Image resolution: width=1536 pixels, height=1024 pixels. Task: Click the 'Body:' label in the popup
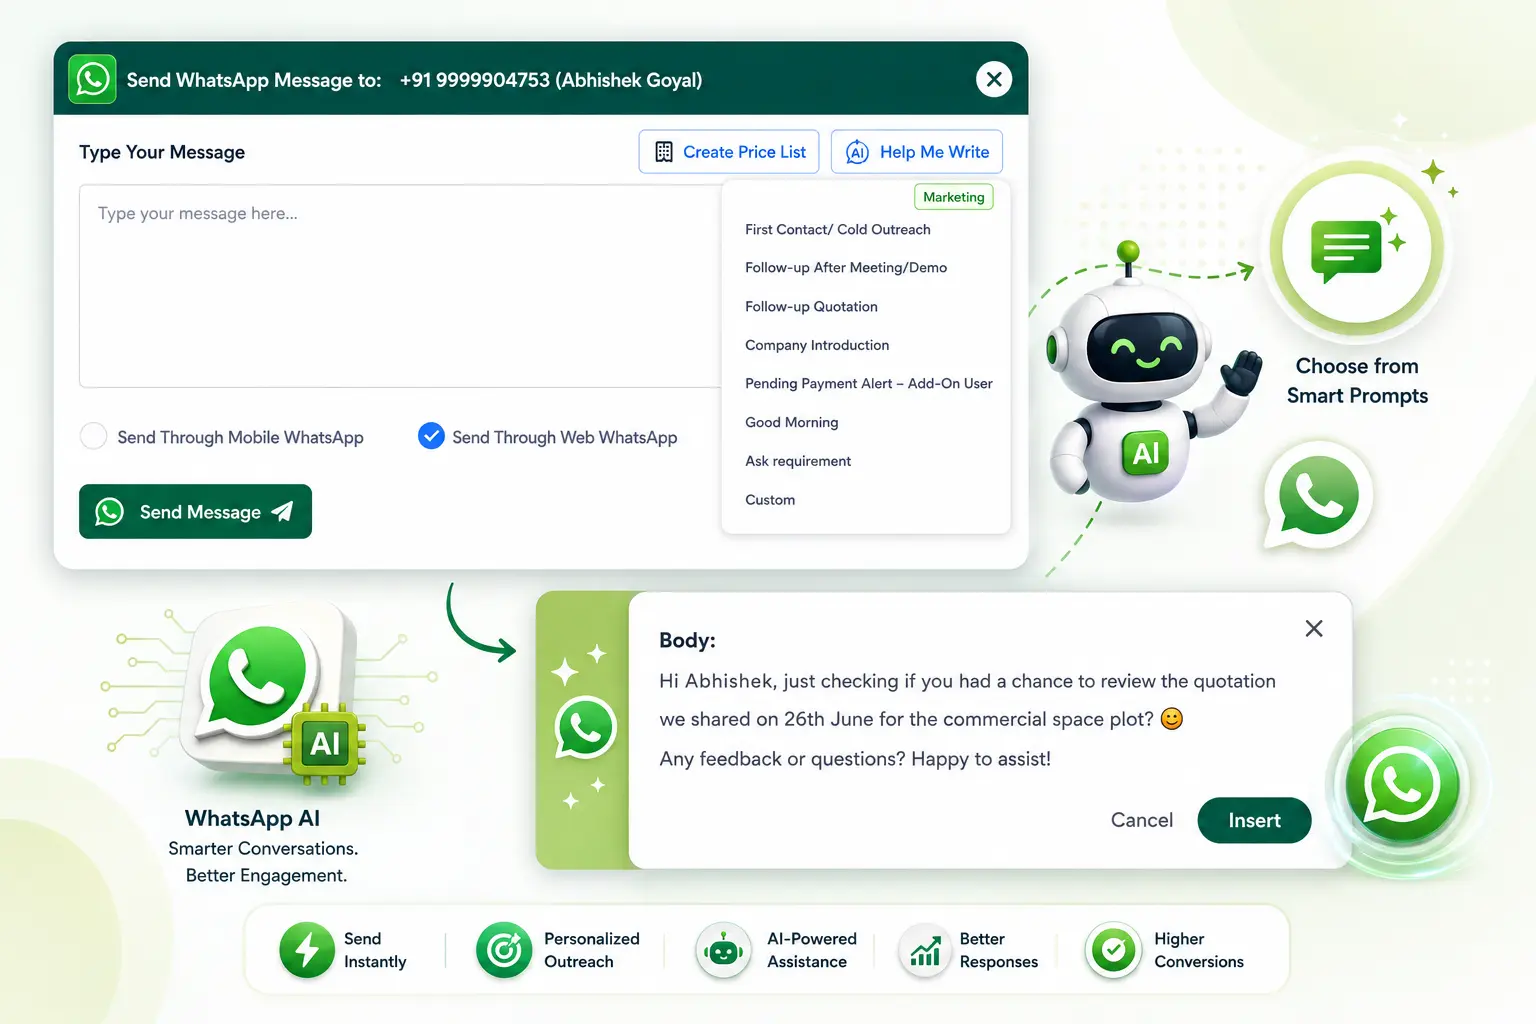point(687,640)
